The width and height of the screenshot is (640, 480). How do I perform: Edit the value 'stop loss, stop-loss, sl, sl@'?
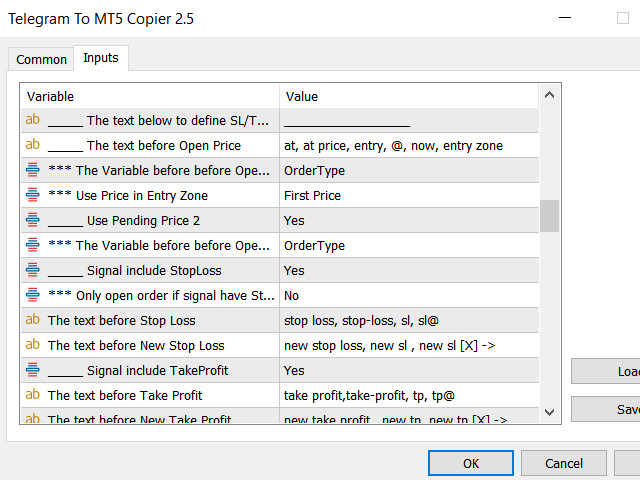tap(409, 320)
